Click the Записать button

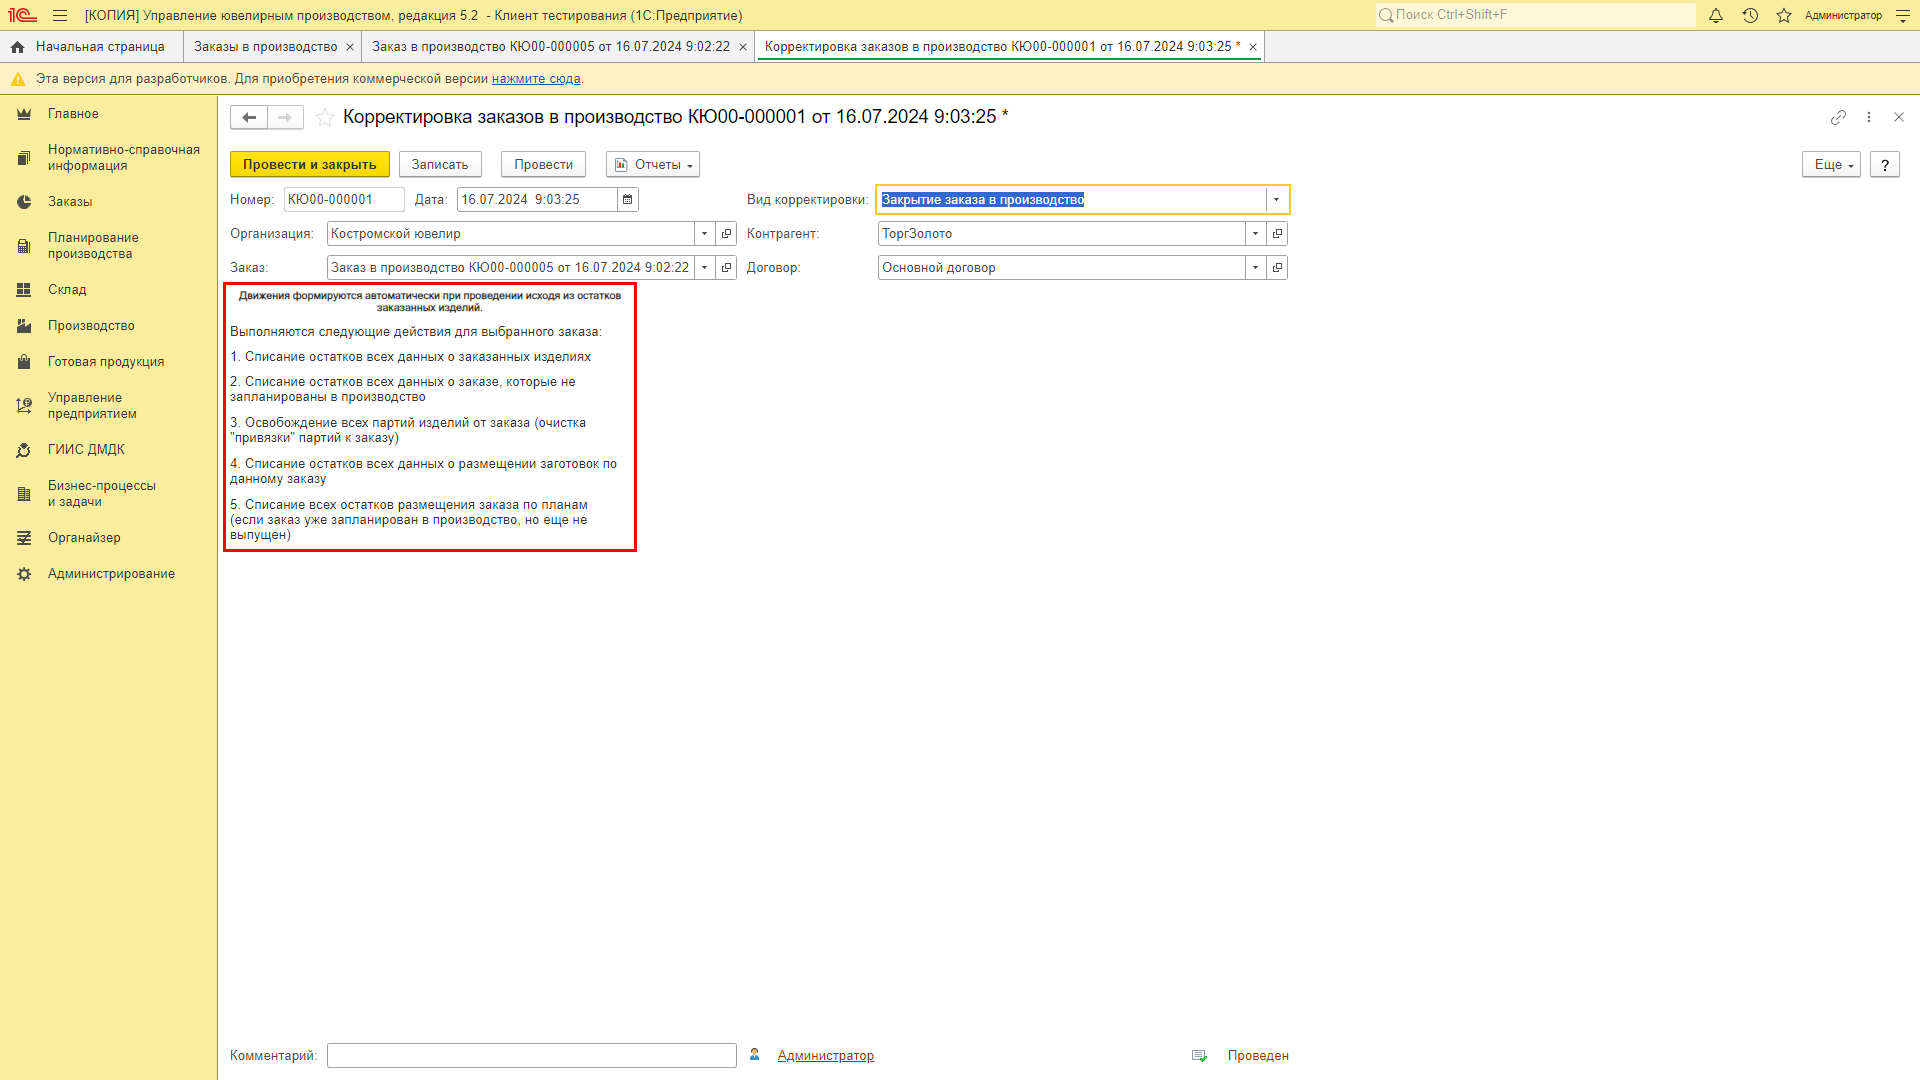(x=440, y=165)
